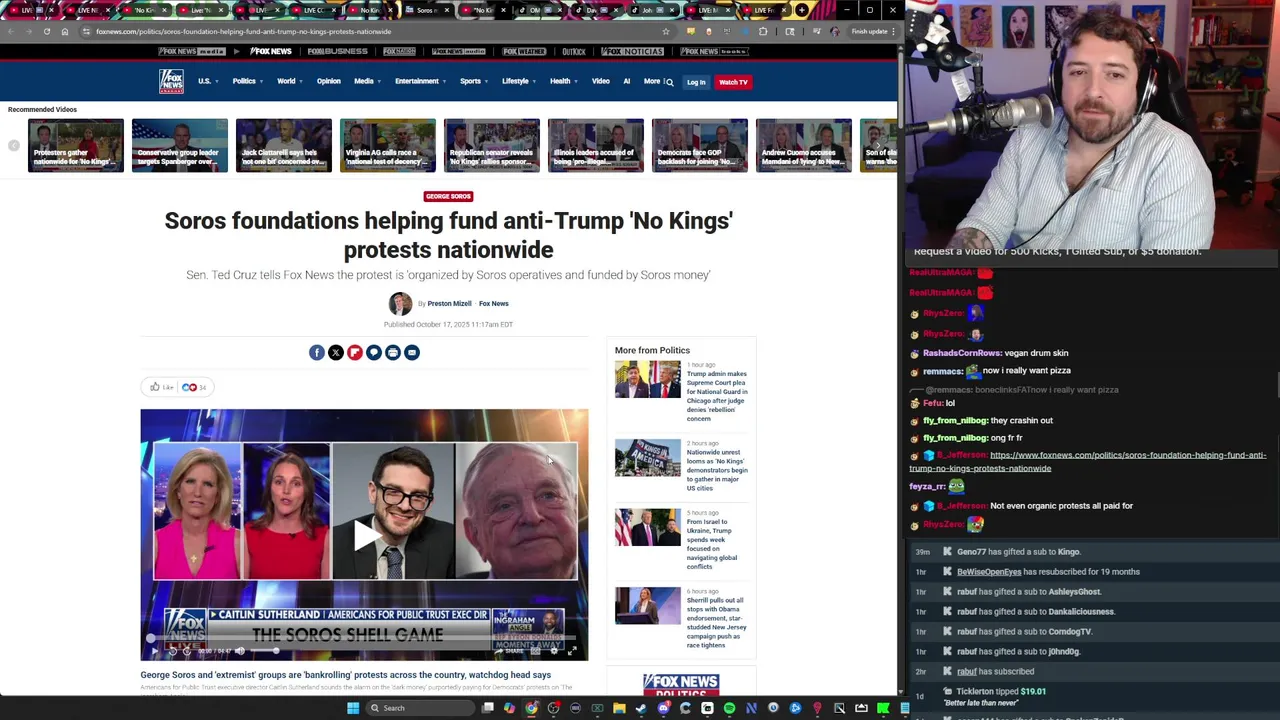
Task: Toggle the Like button under share icons
Action: 161,387
